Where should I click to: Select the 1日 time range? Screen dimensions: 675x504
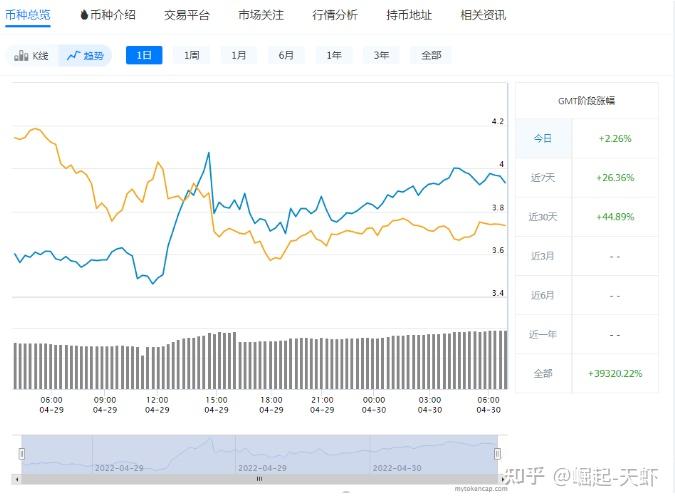pyautogui.click(x=144, y=55)
